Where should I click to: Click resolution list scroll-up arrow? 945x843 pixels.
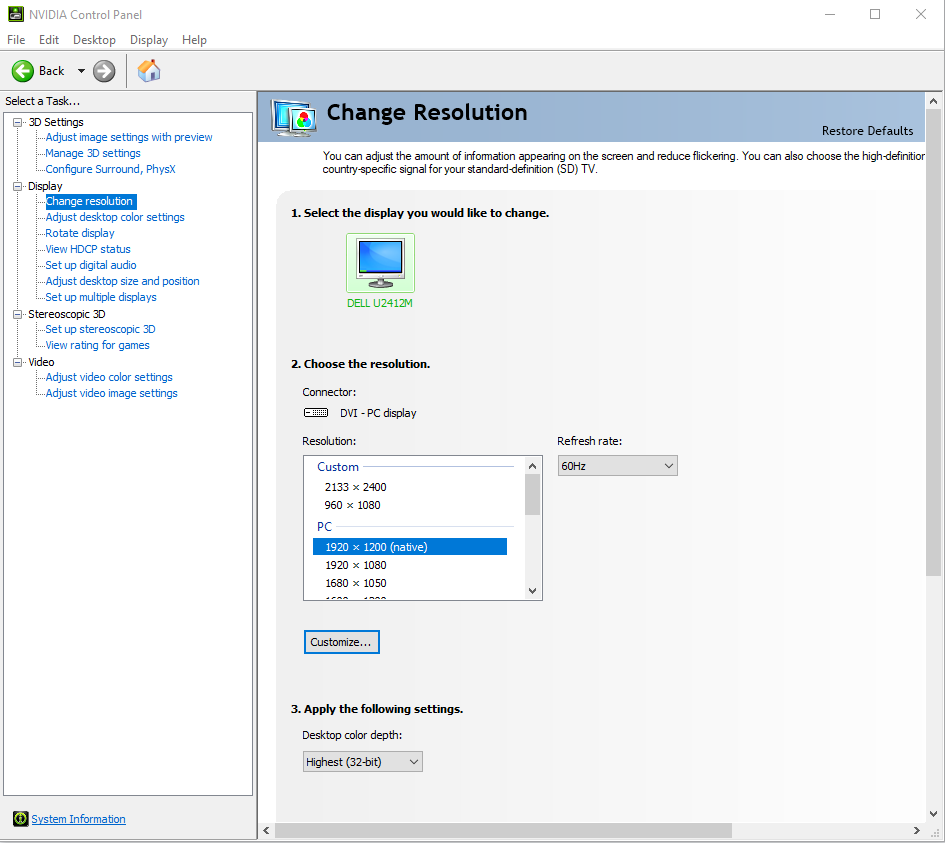[x=532, y=466]
